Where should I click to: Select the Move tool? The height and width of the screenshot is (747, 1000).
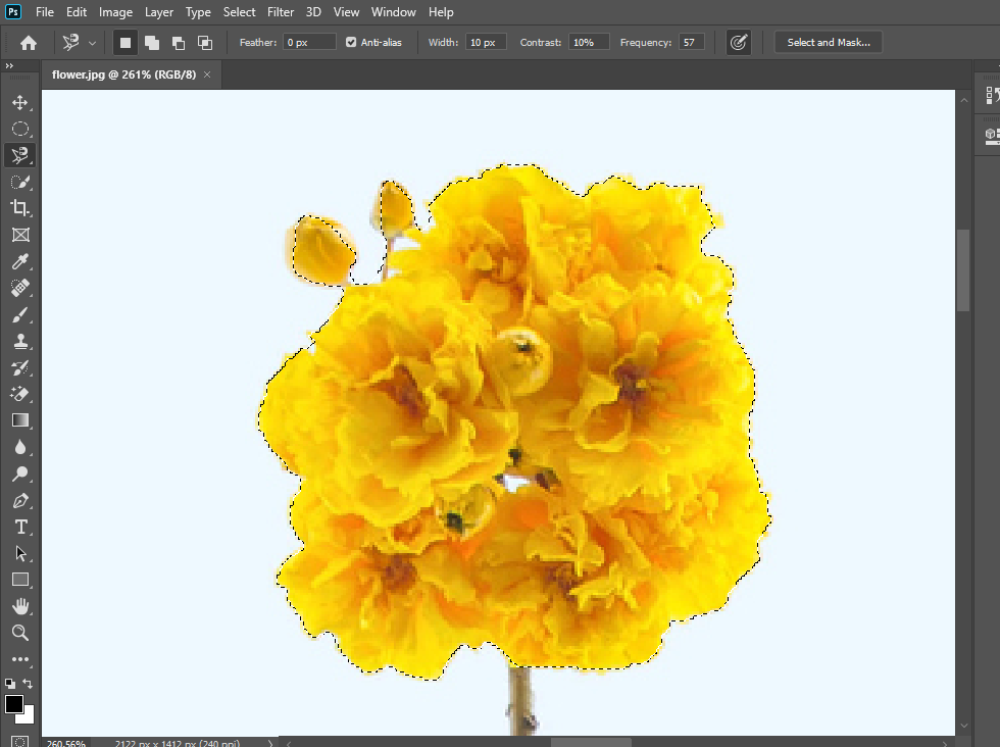[x=20, y=102]
